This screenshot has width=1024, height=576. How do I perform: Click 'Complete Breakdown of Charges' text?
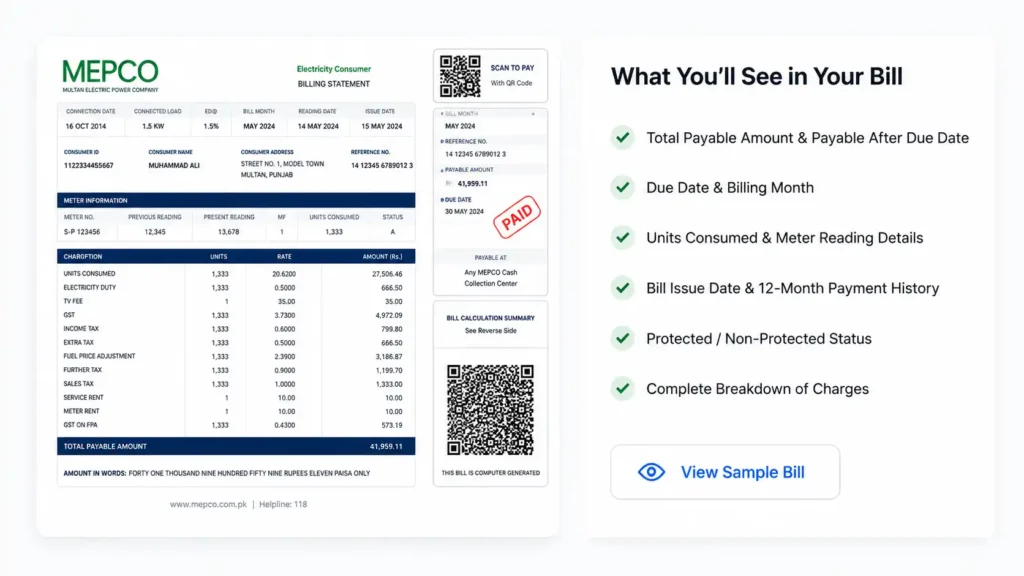pyautogui.click(x=758, y=389)
